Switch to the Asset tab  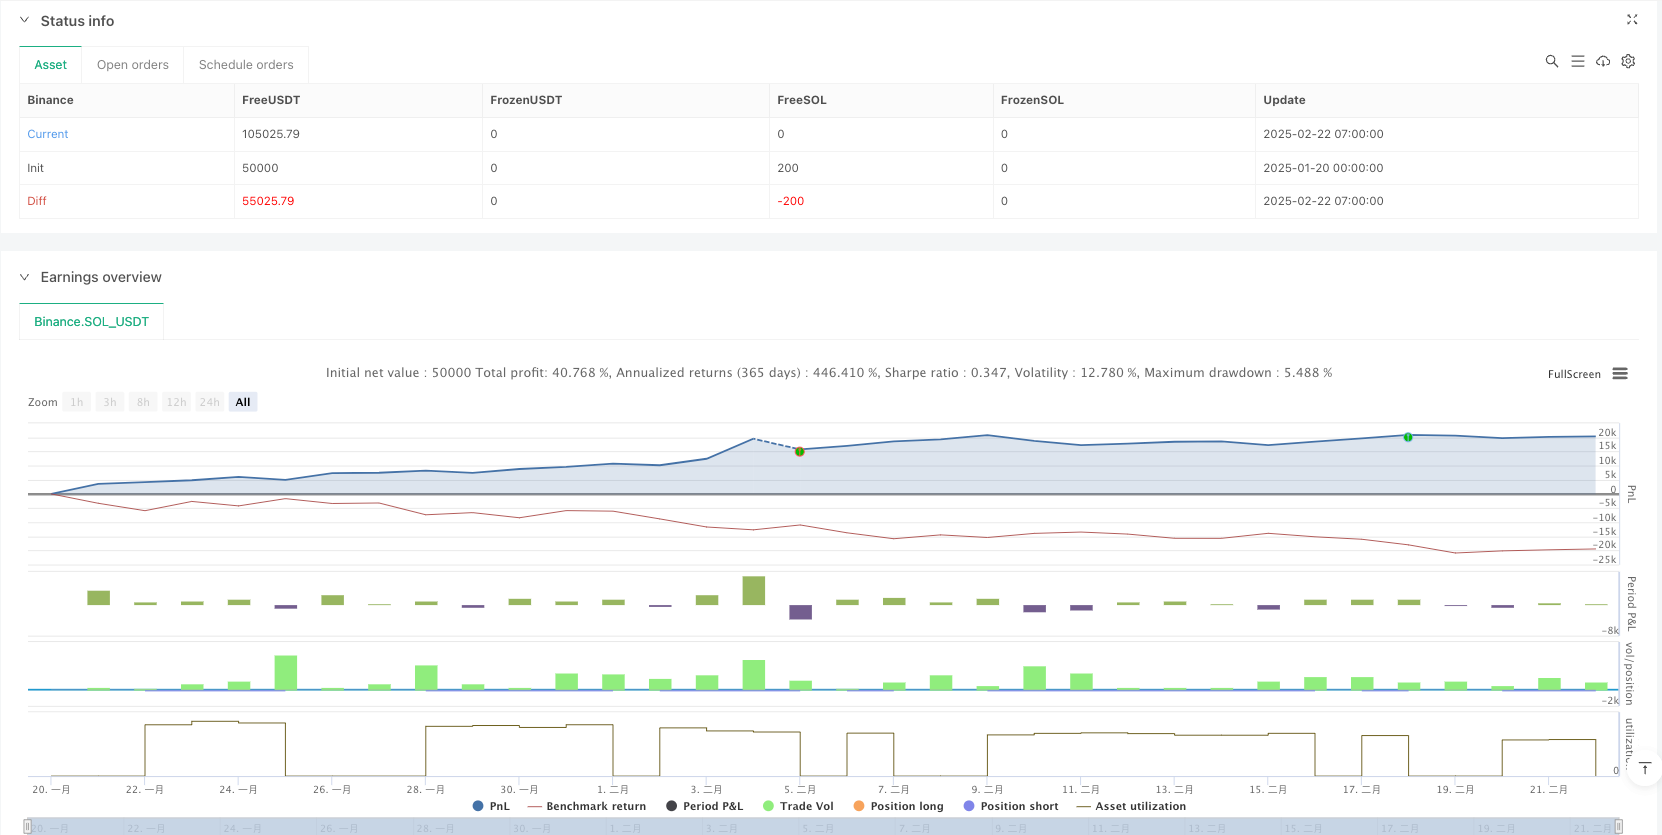[50, 65]
